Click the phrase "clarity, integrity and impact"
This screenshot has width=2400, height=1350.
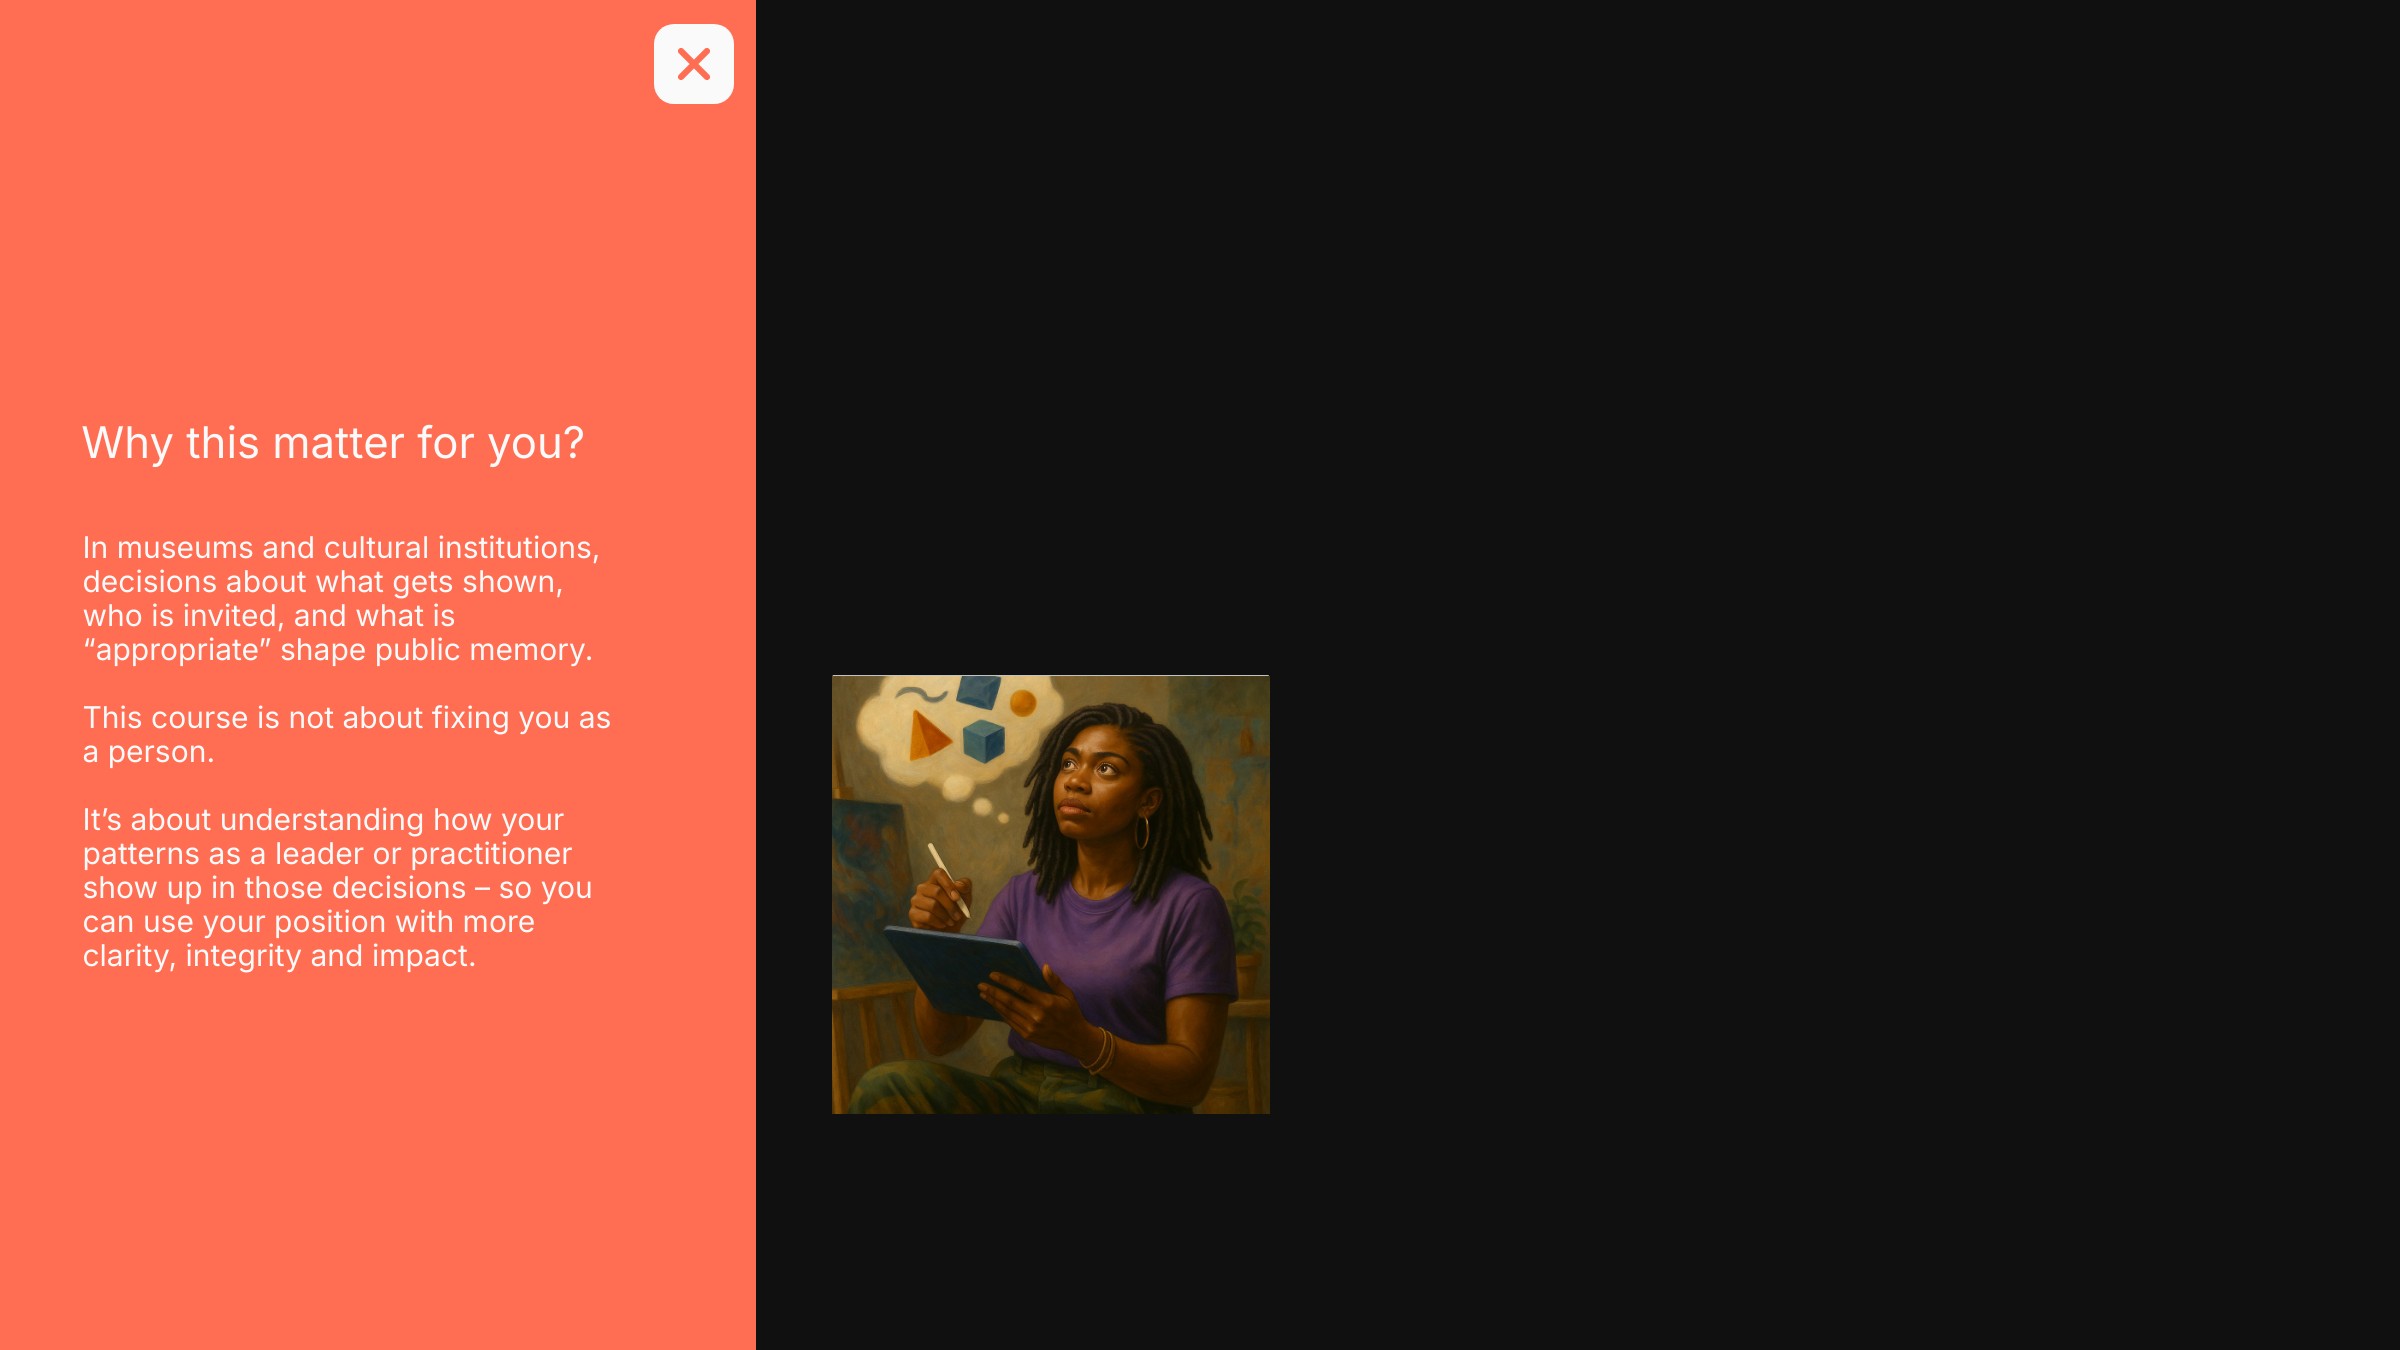279,956
